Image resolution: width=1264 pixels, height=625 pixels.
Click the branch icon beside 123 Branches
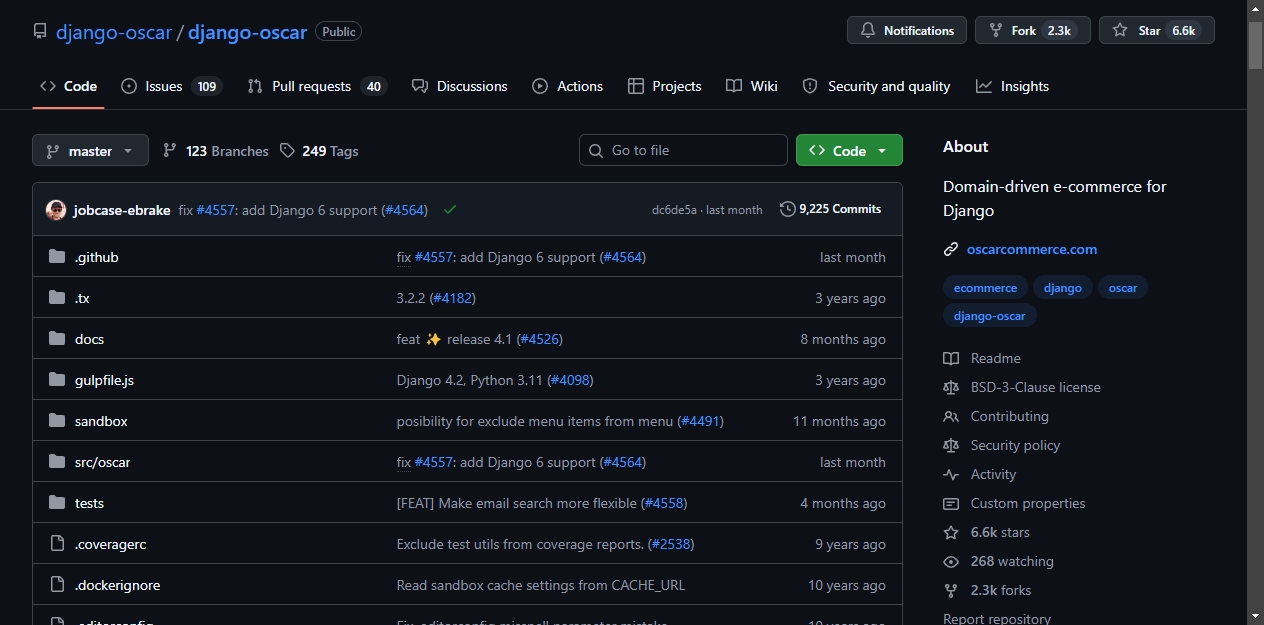coord(170,151)
